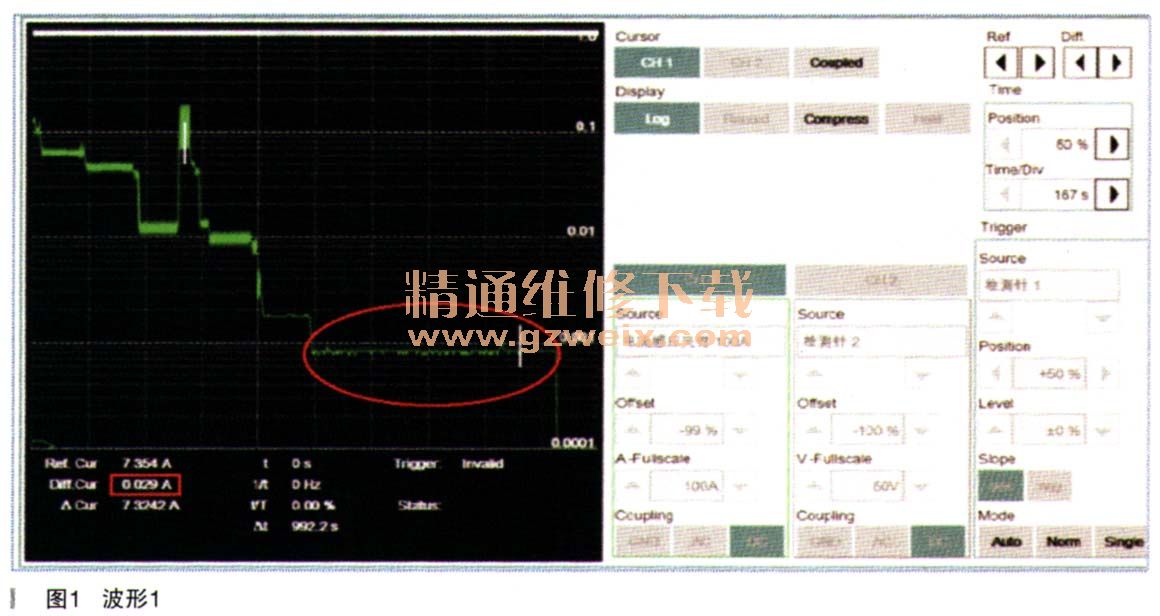Set CH1 Coupling to GND
Image resolution: width=1160 pixels, height=616 pixels.
click(643, 541)
